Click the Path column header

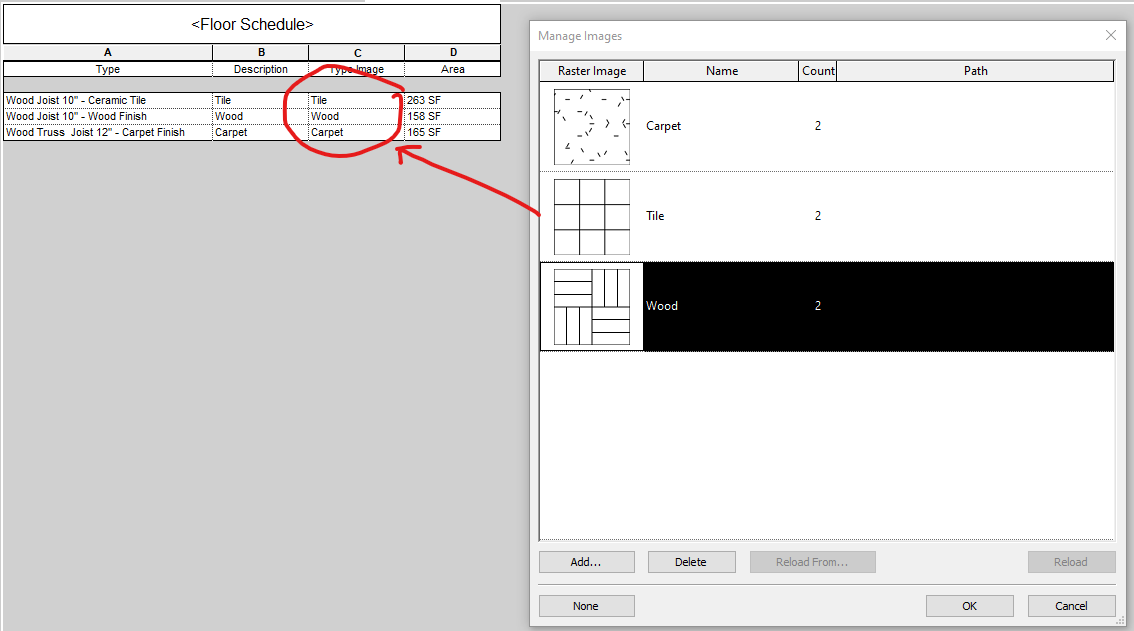(975, 71)
